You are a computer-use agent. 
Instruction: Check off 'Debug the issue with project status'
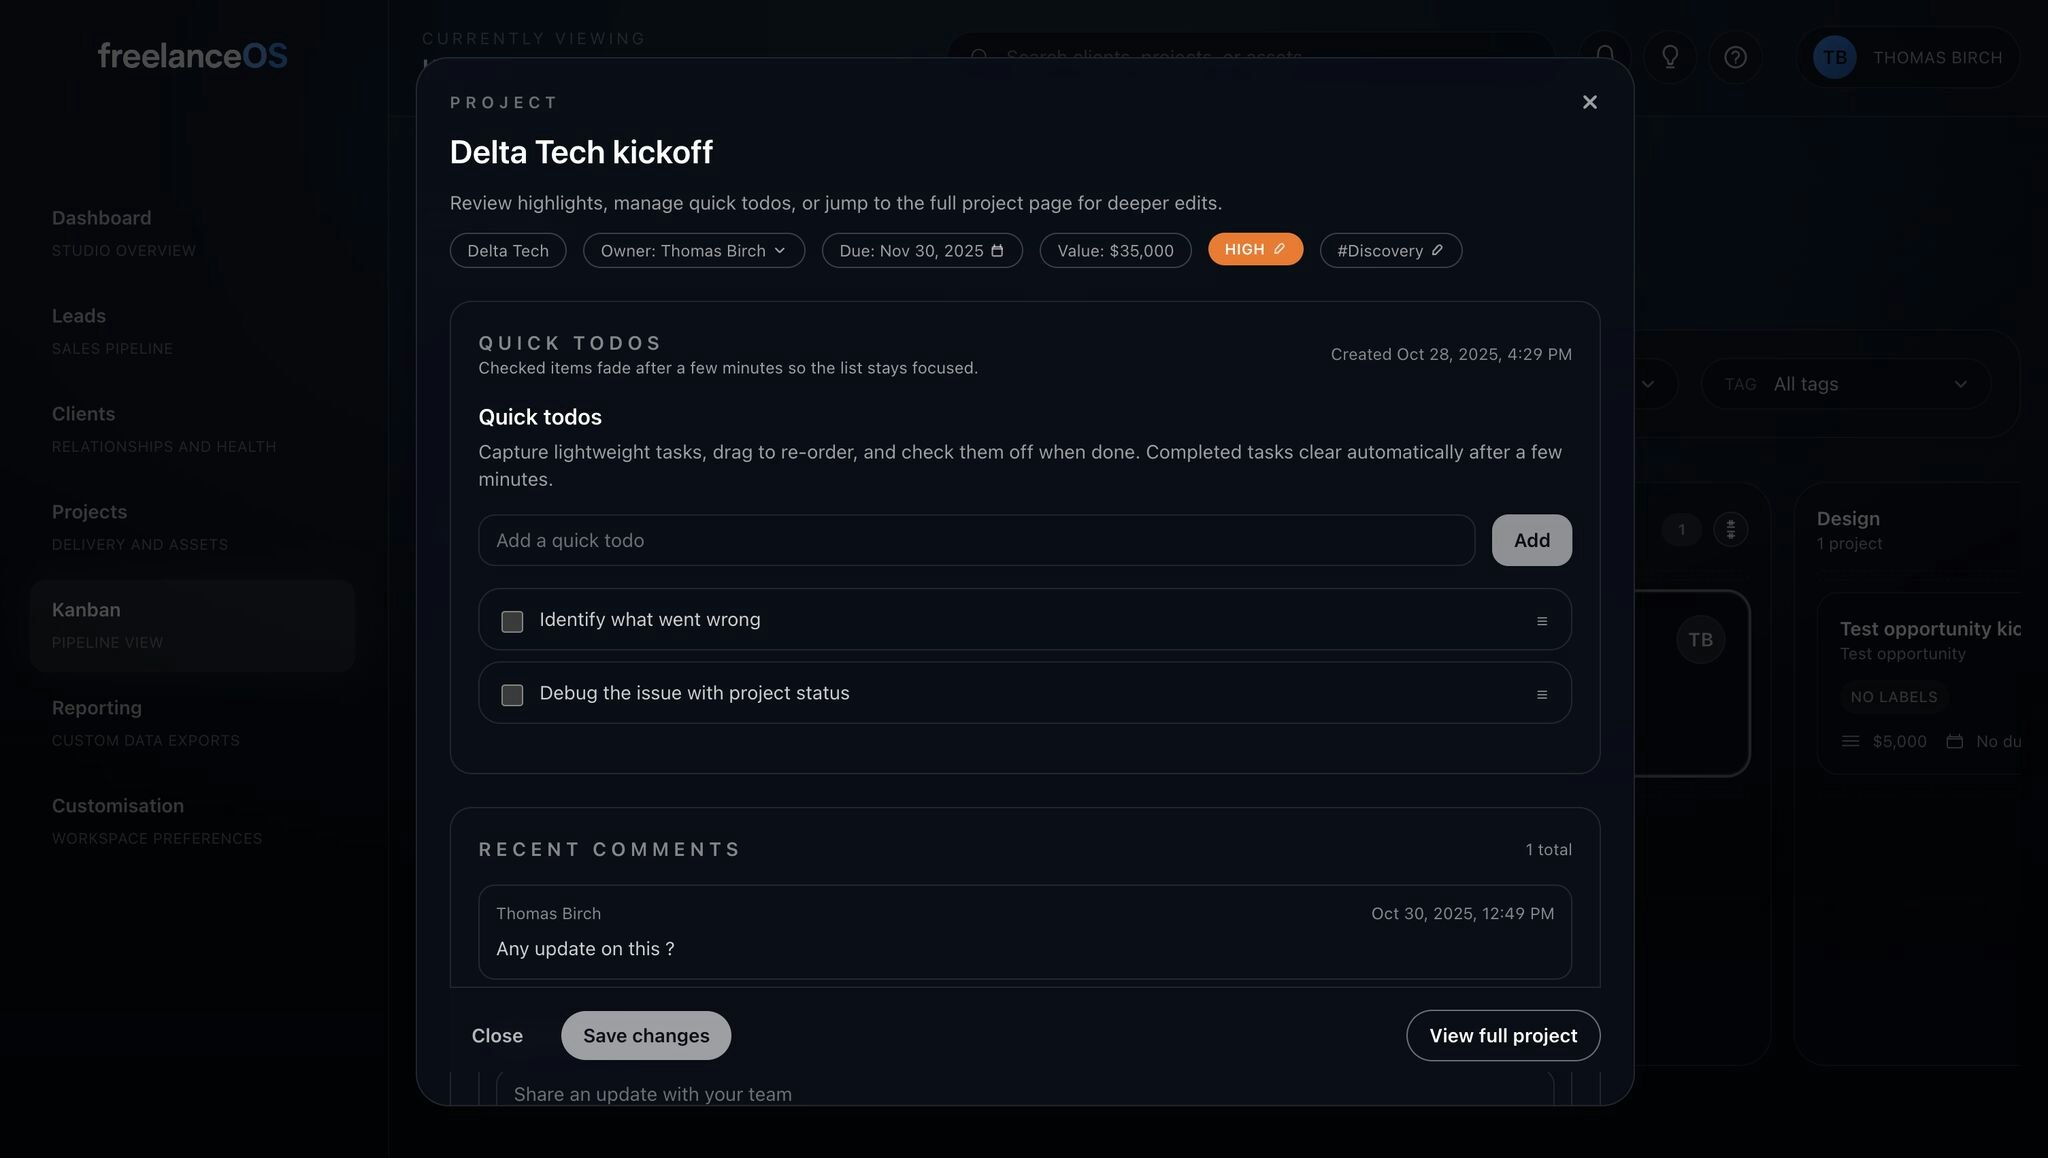coord(511,694)
